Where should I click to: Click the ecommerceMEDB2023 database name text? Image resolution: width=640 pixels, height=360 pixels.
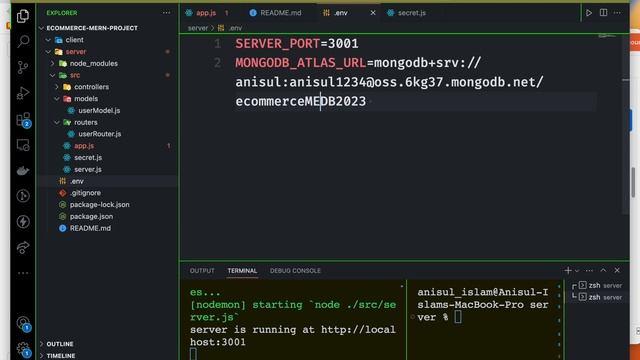[x=300, y=101]
